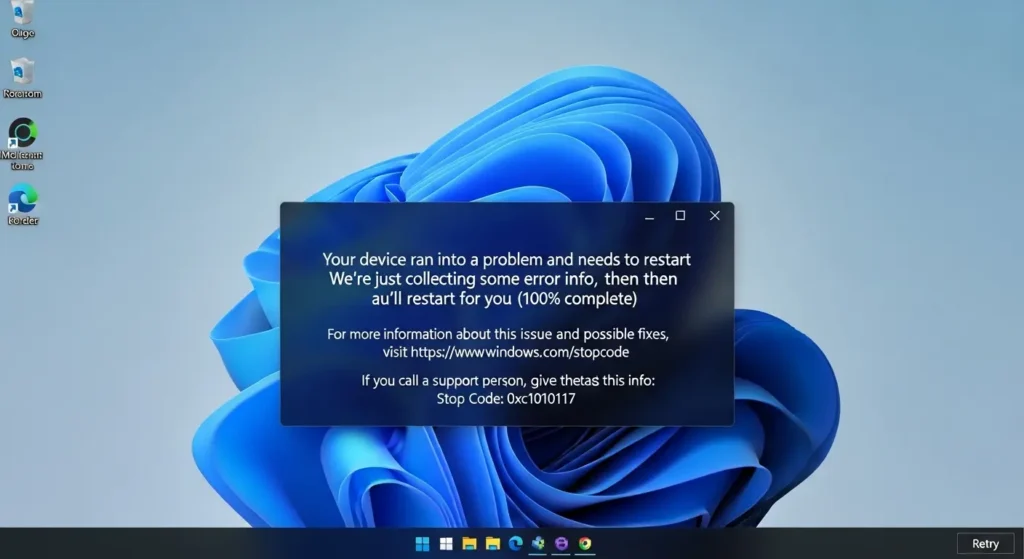Close the error dialog window
The height and width of the screenshot is (559, 1024).
[714, 216]
